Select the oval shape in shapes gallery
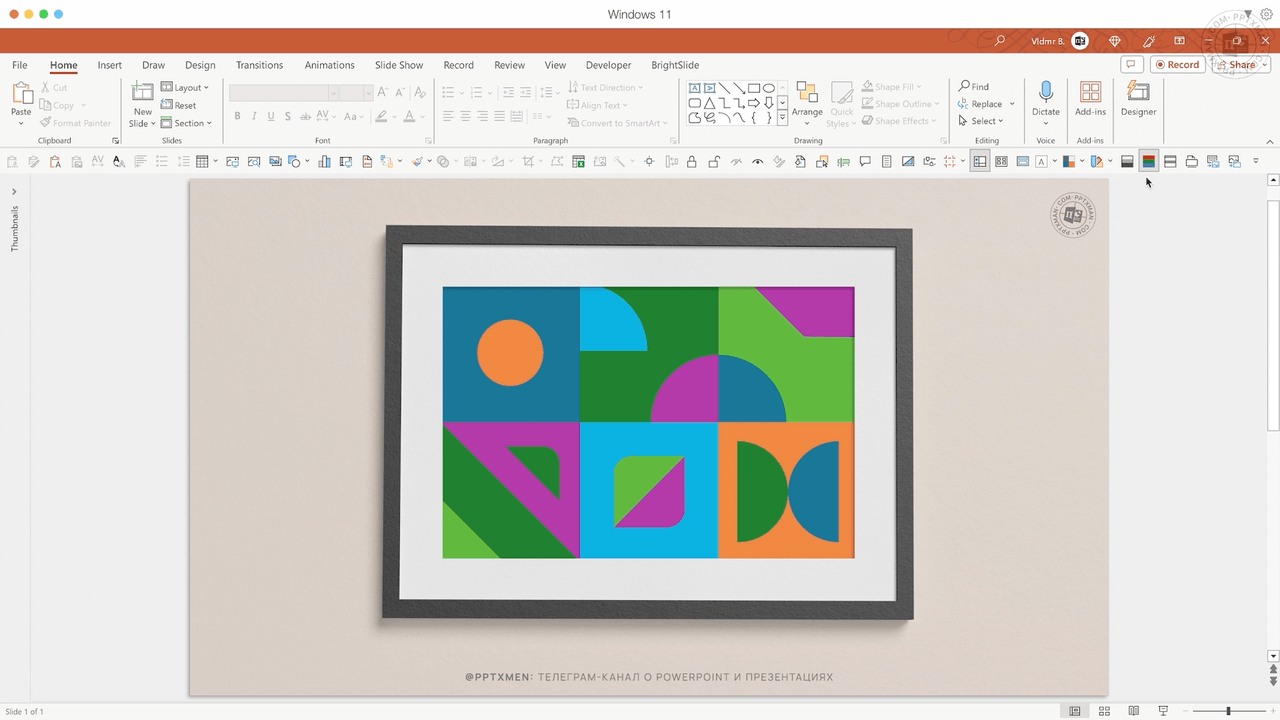Viewport: 1280px width, 720px height. tap(768, 88)
